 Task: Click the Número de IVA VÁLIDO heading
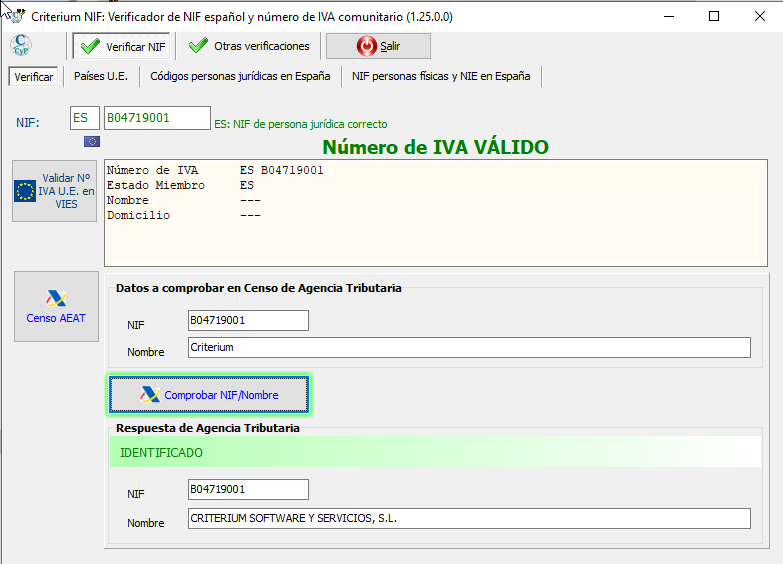(435, 147)
